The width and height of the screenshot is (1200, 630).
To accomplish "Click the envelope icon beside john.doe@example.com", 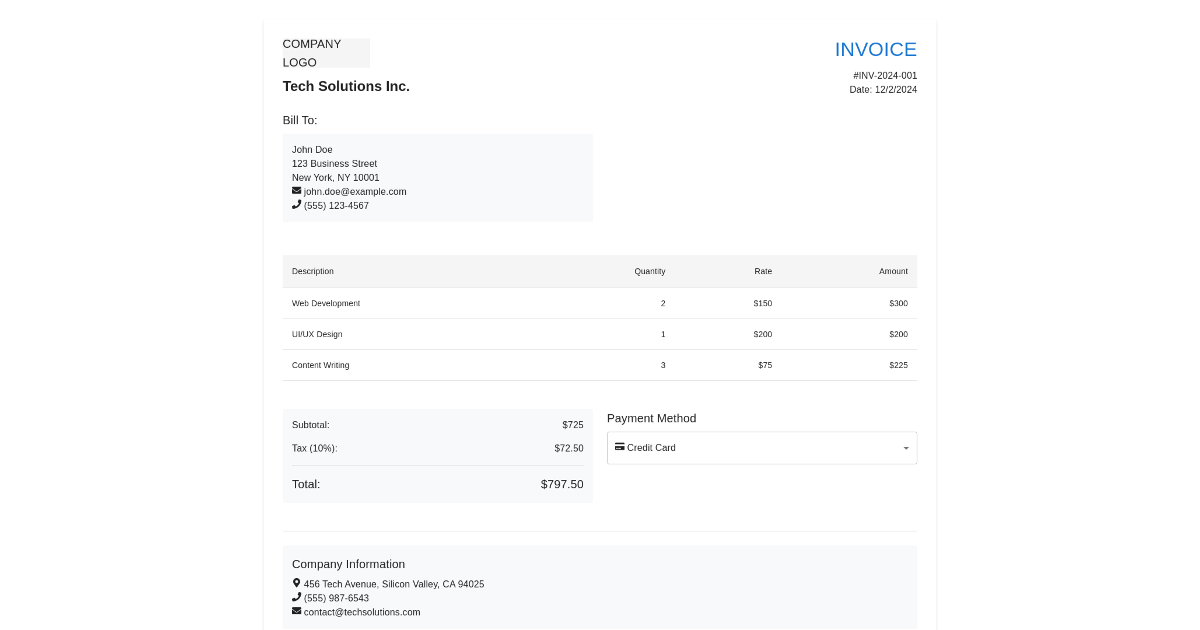I will click(x=296, y=191).
